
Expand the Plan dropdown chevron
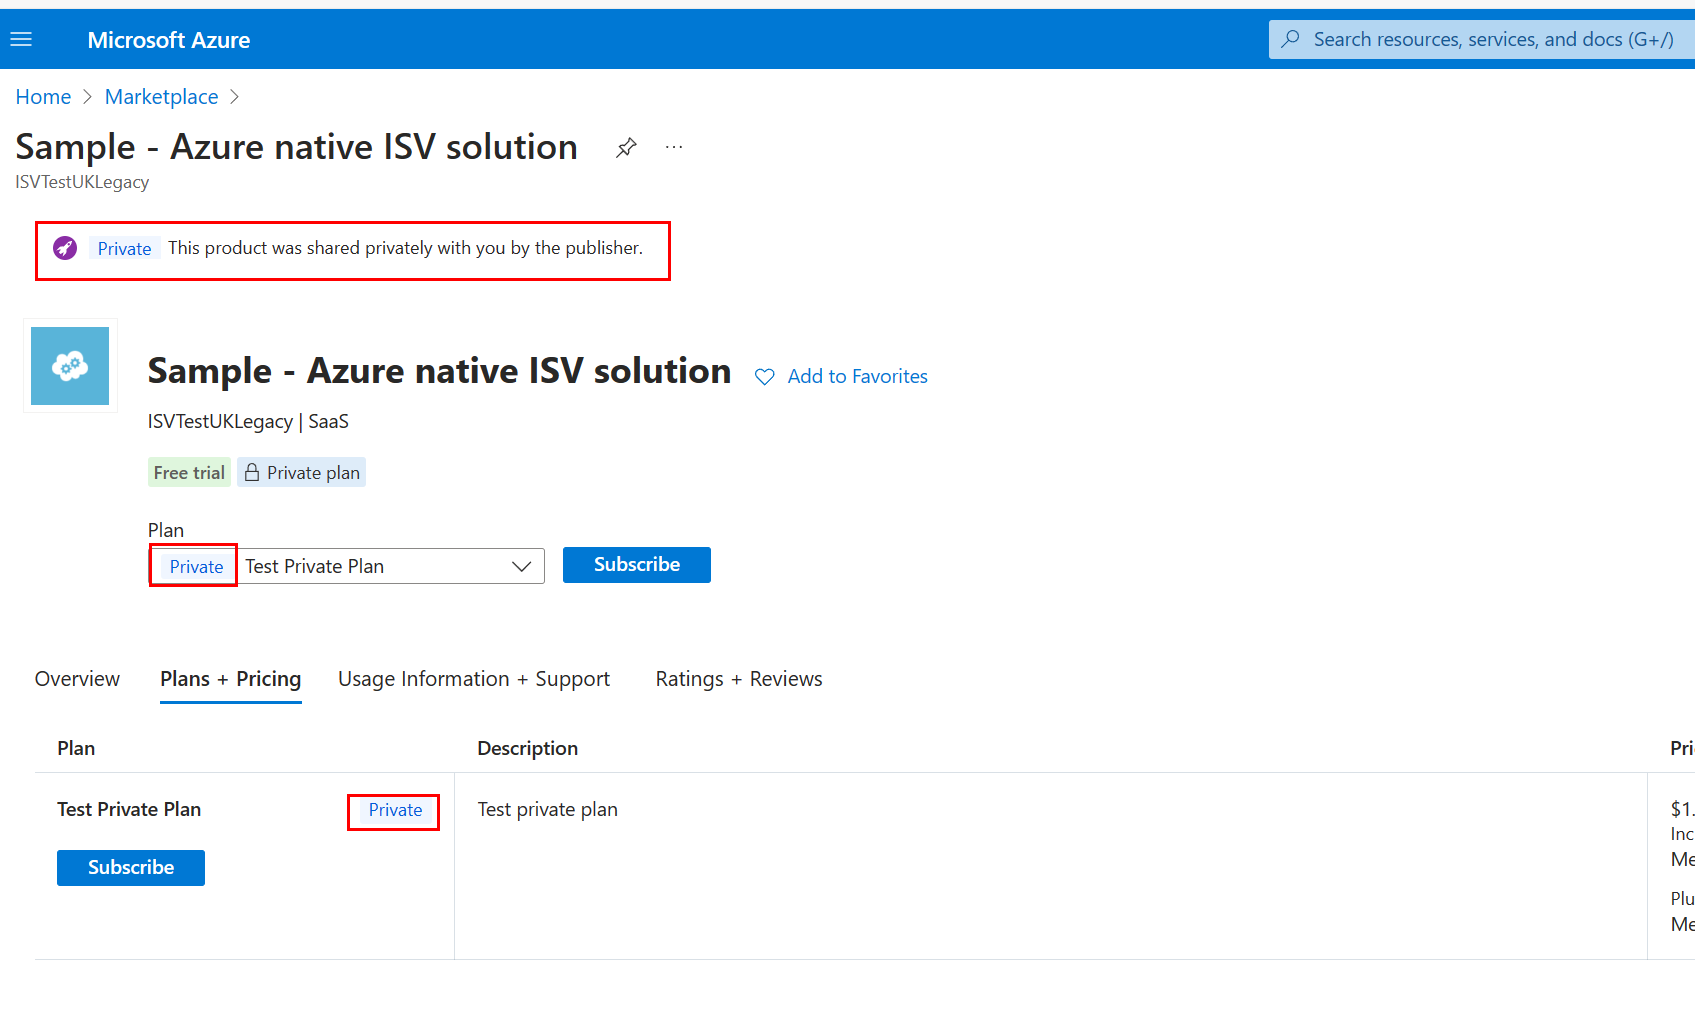[x=521, y=567]
